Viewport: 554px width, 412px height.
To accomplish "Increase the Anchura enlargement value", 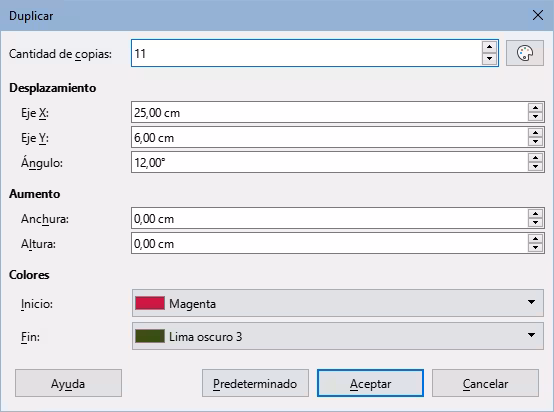I will [536, 214].
